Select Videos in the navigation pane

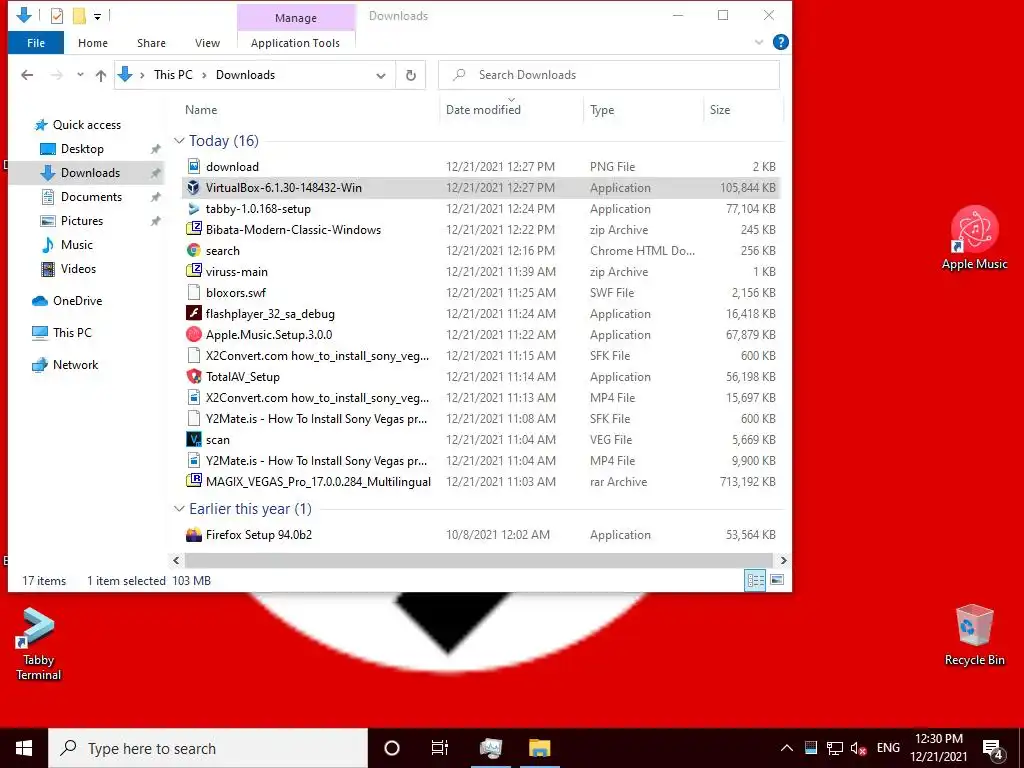coord(78,269)
